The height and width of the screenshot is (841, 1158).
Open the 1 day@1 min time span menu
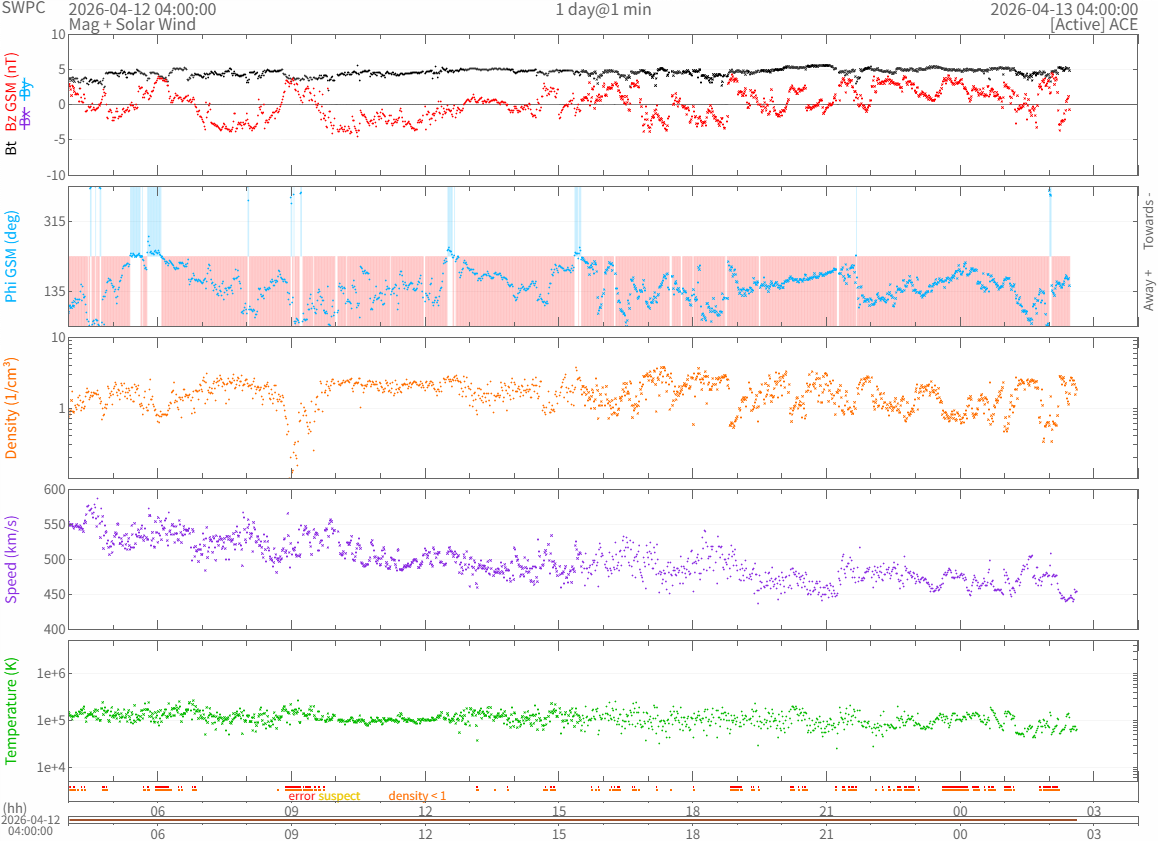click(602, 9)
